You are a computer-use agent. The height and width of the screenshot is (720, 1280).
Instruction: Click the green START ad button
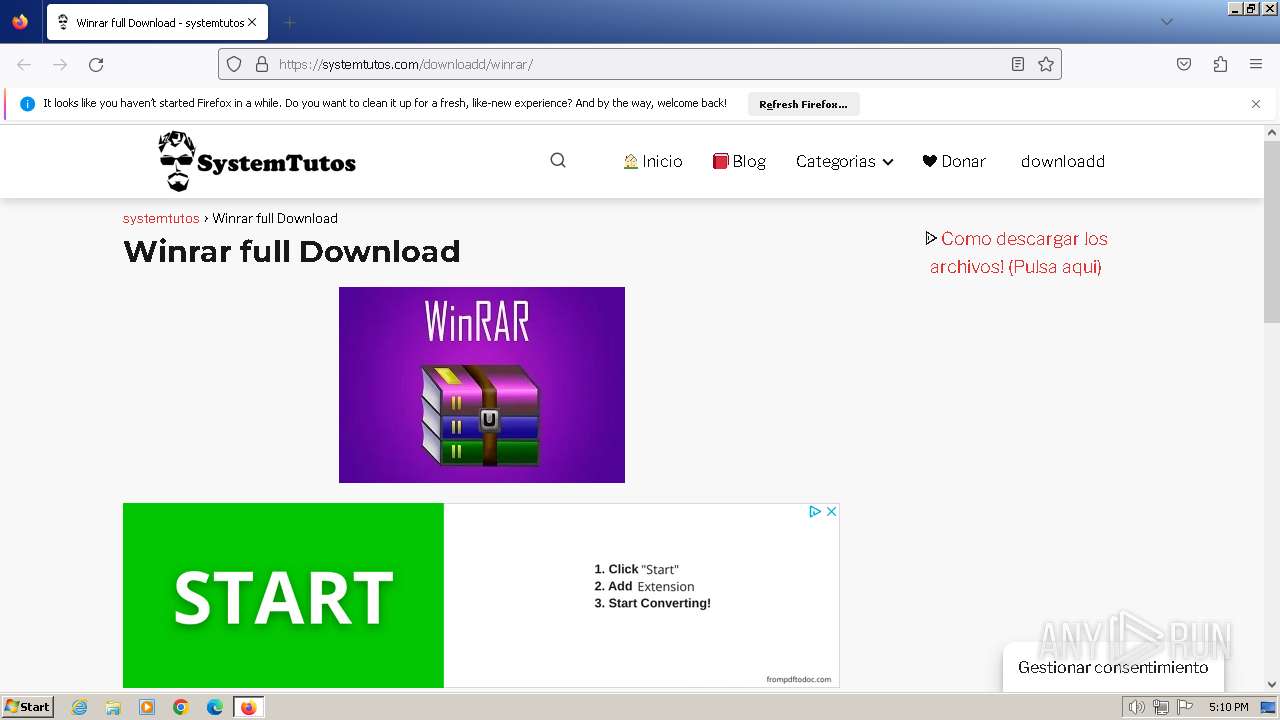[283, 596]
